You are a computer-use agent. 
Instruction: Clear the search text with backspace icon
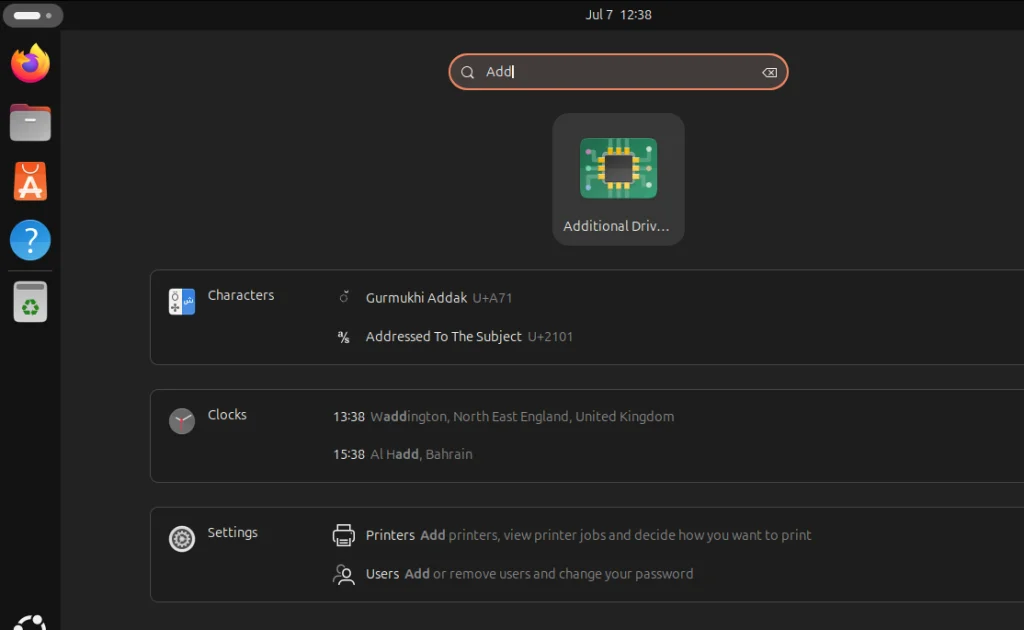(x=769, y=72)
